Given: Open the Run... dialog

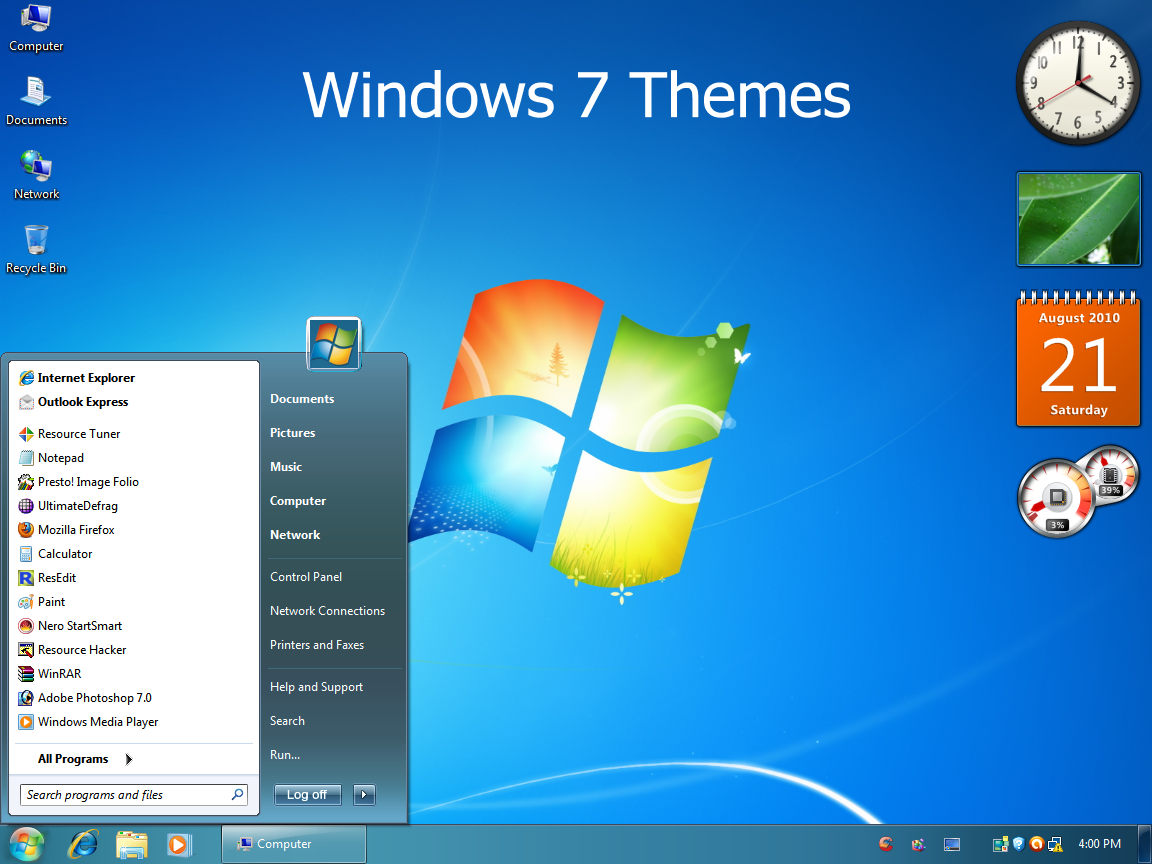Looking at the screenshot, I should 284,755.
